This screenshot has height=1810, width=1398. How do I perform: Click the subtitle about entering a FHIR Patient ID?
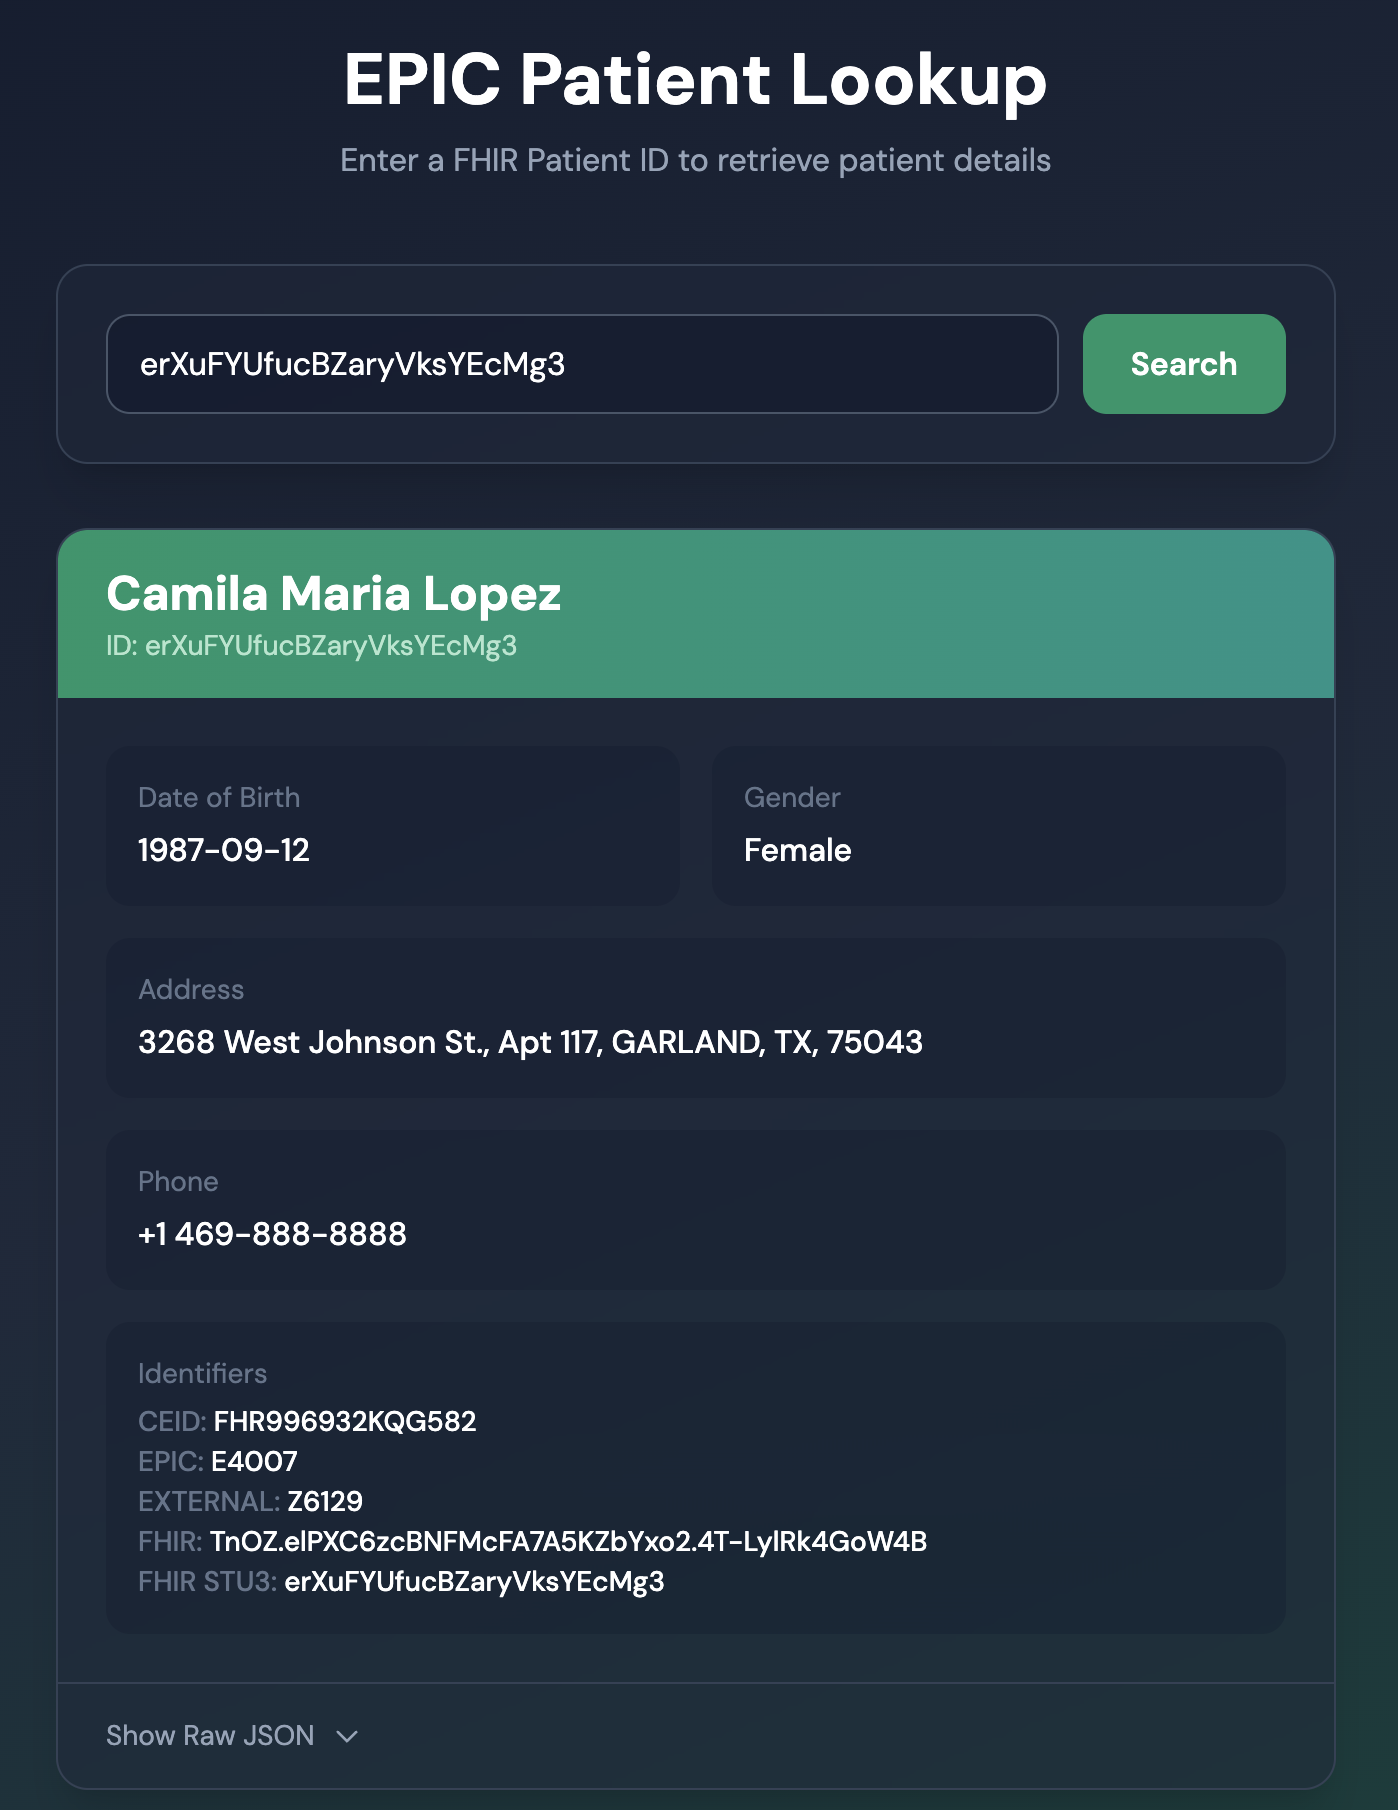[x=695, y=160]
